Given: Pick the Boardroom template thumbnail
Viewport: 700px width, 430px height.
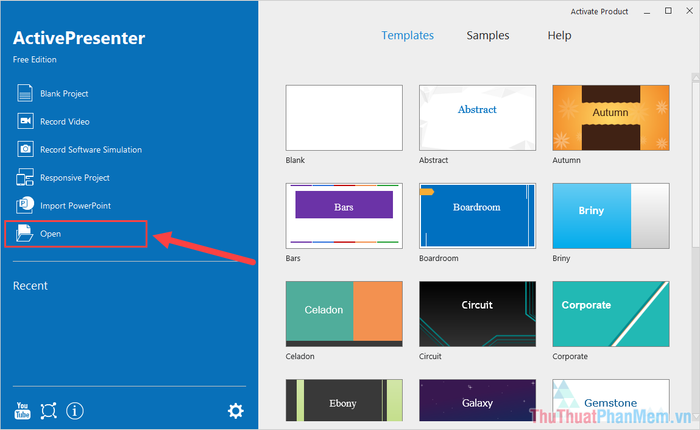Looking at the screenshot, I should [477, 216].
